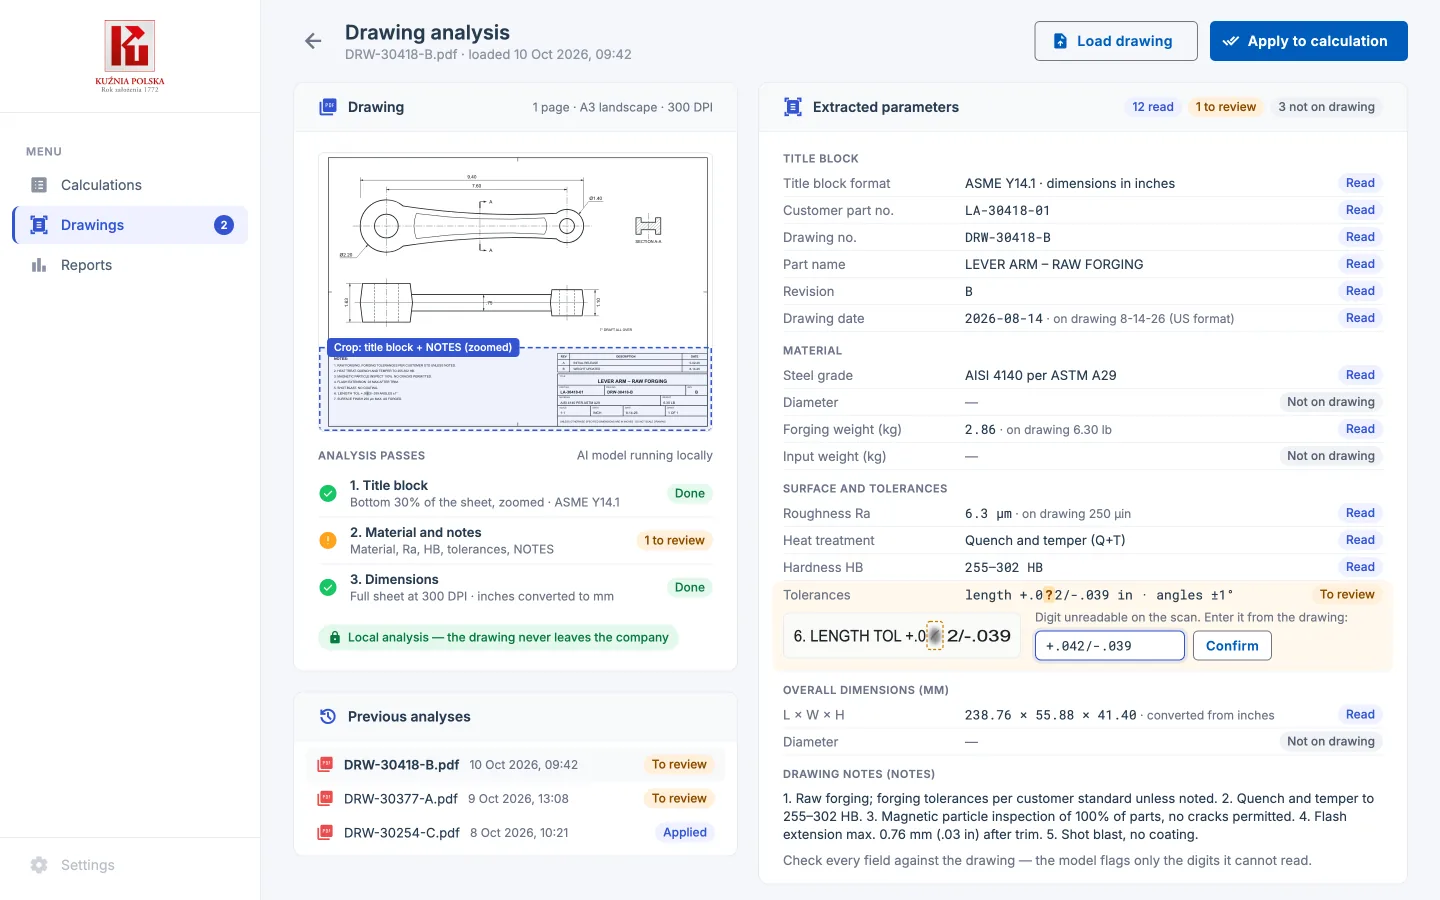Click the customer part number LA-30418-01
This screenshot has height=900, width=1440.
[1007, 210]
